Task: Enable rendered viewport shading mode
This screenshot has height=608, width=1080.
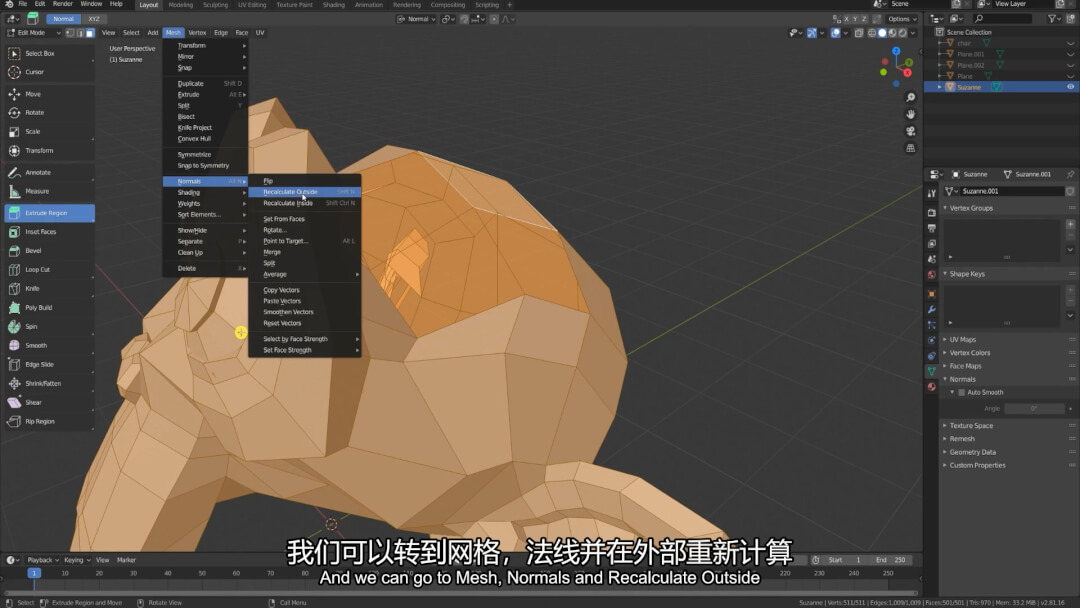Action: [903, 33]
